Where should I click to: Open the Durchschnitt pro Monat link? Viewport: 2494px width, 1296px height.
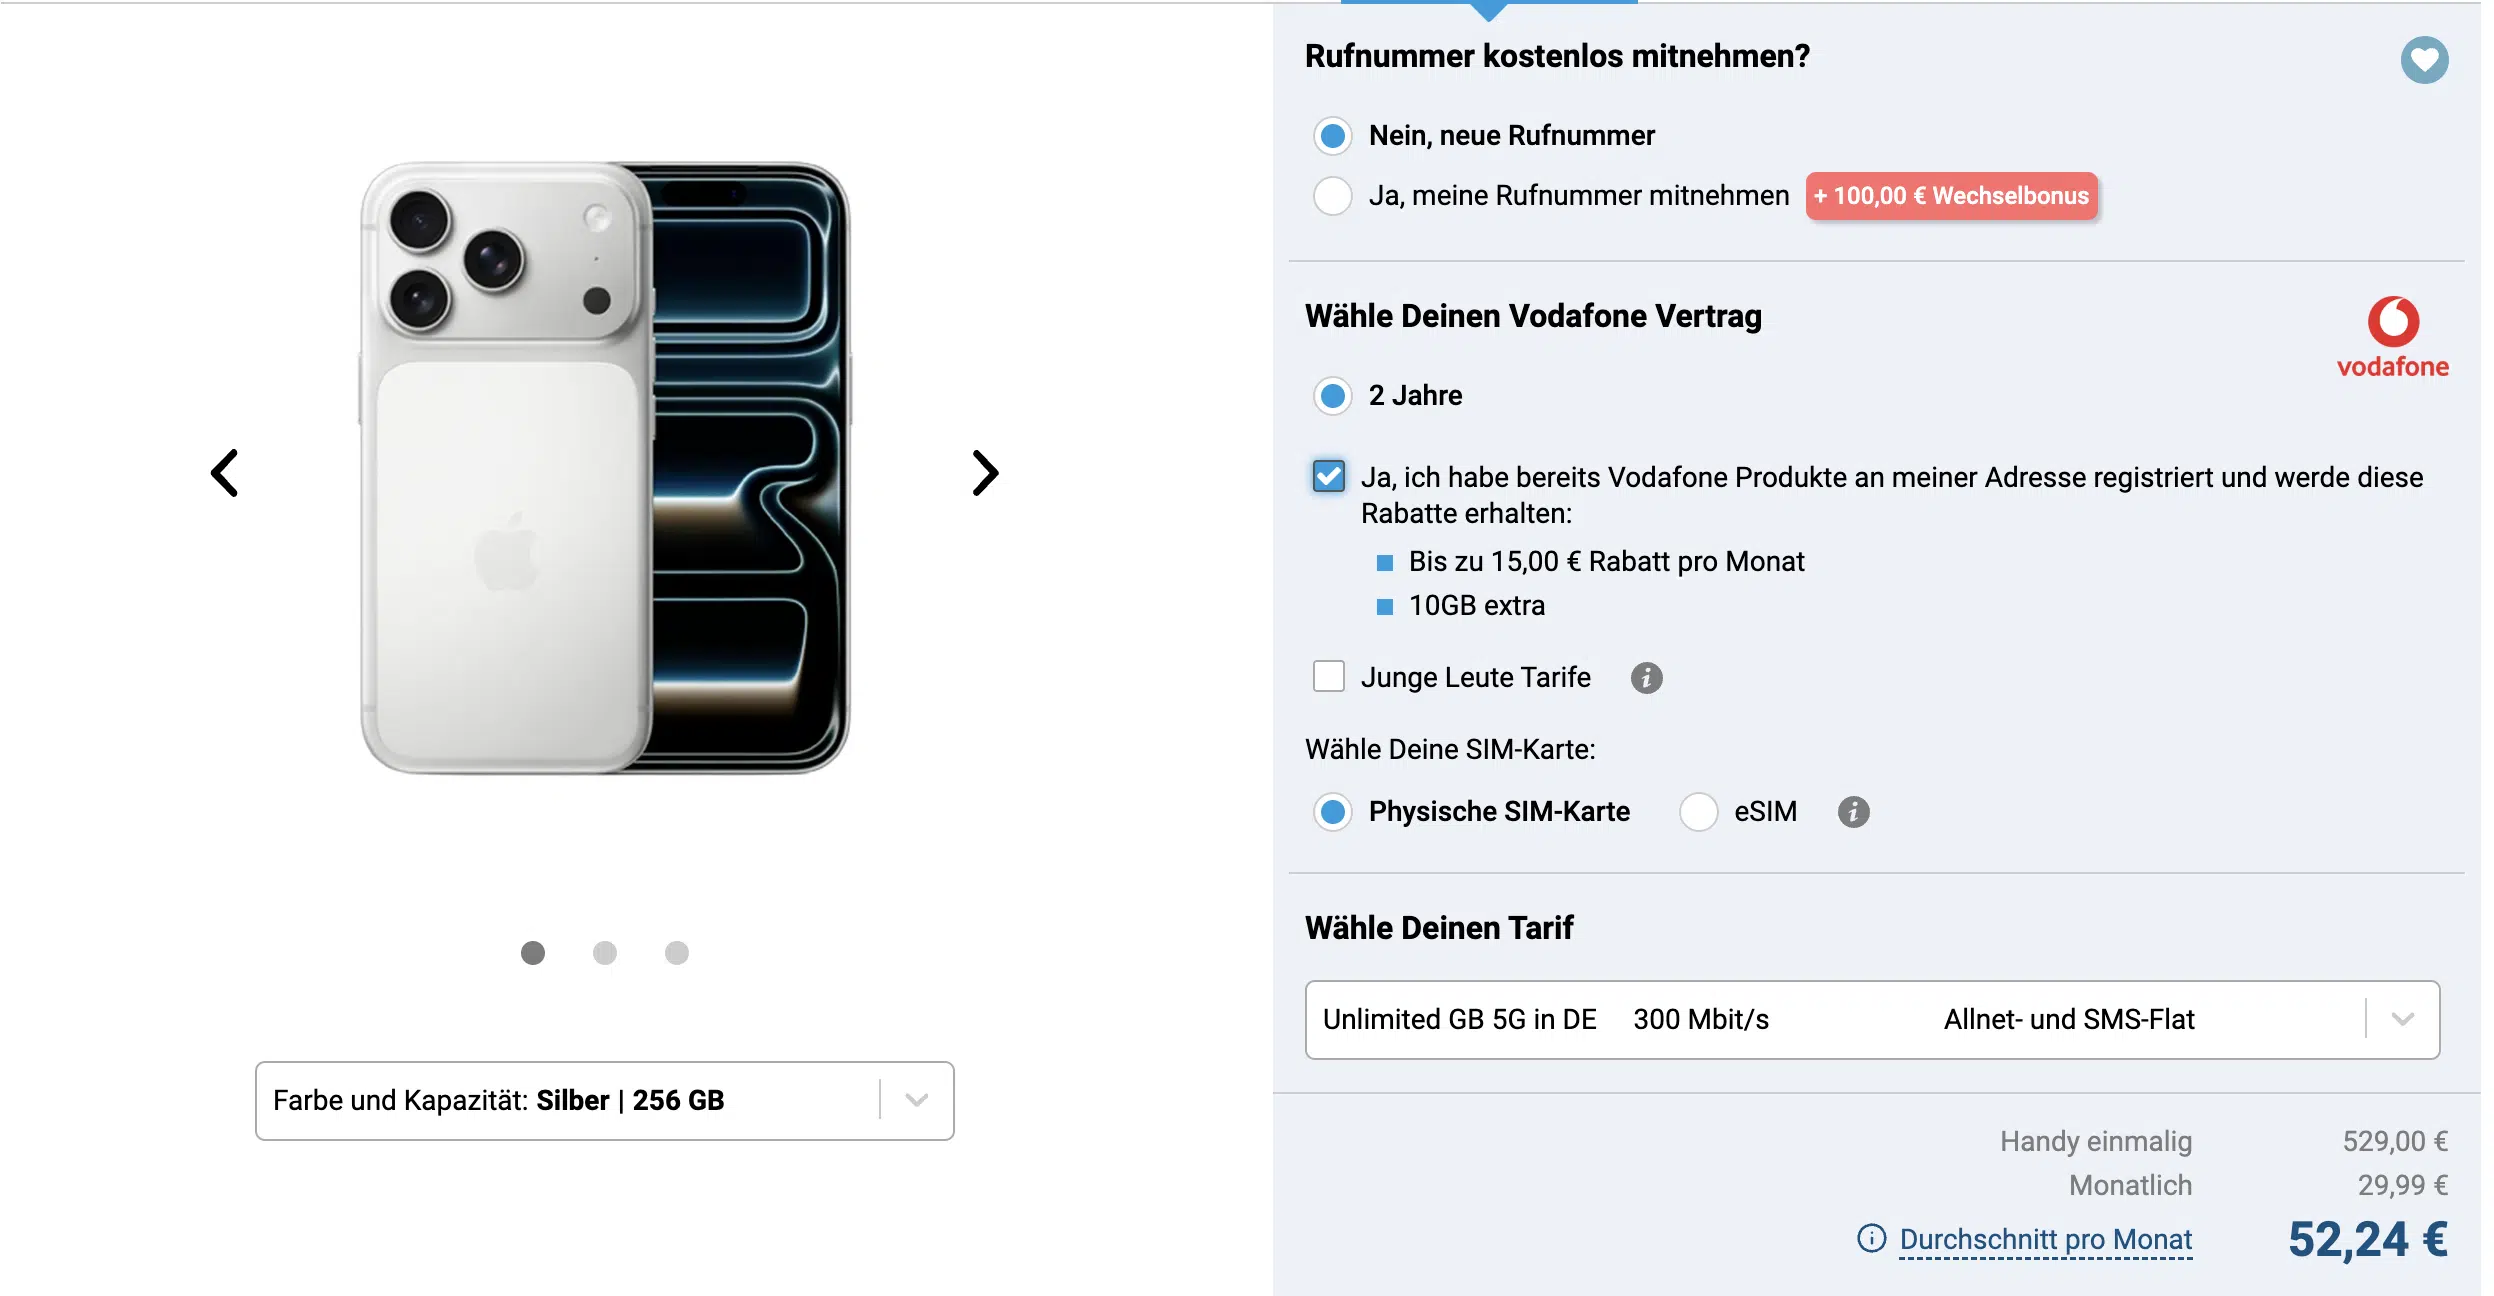pos(2046,1240)
